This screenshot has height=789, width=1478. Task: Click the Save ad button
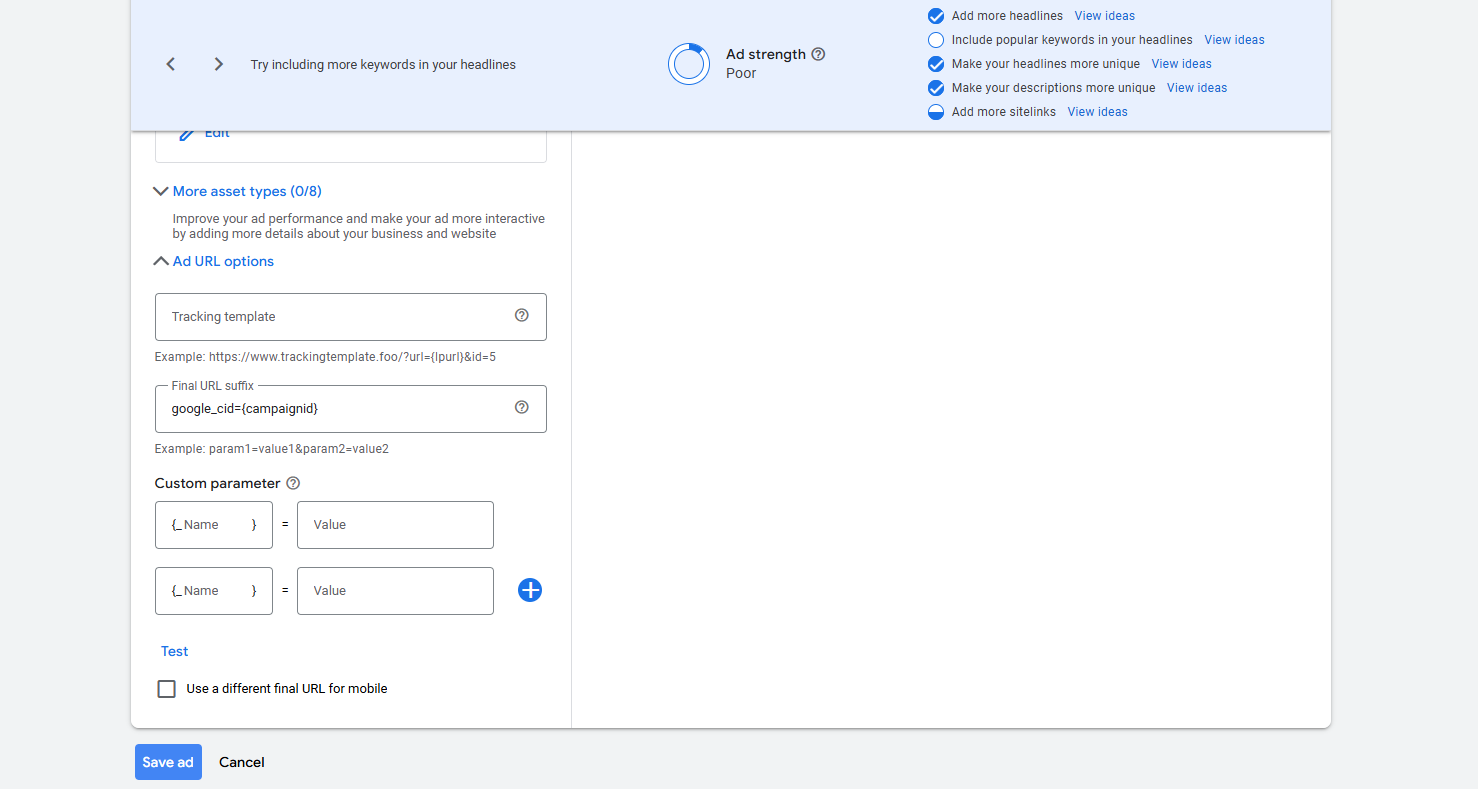point(168,762)
